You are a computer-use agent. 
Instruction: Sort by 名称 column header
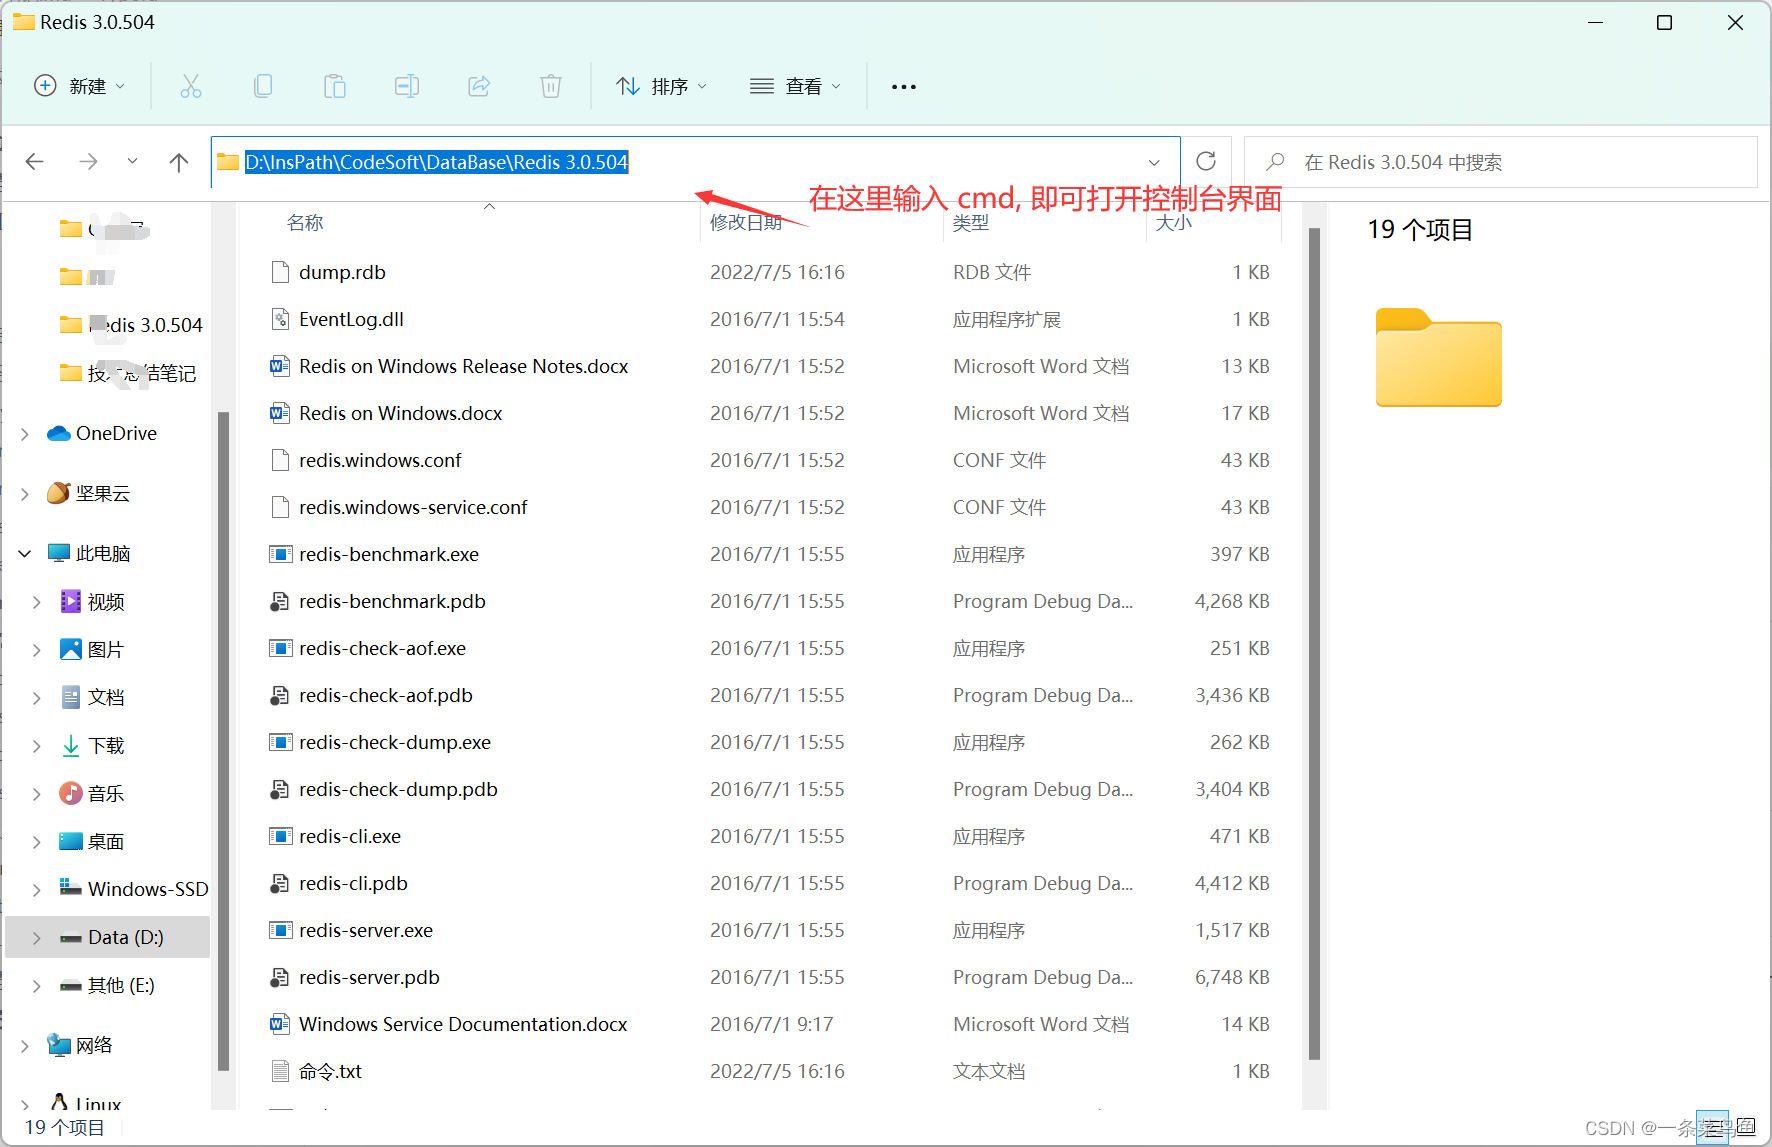[x=305, y=222]
